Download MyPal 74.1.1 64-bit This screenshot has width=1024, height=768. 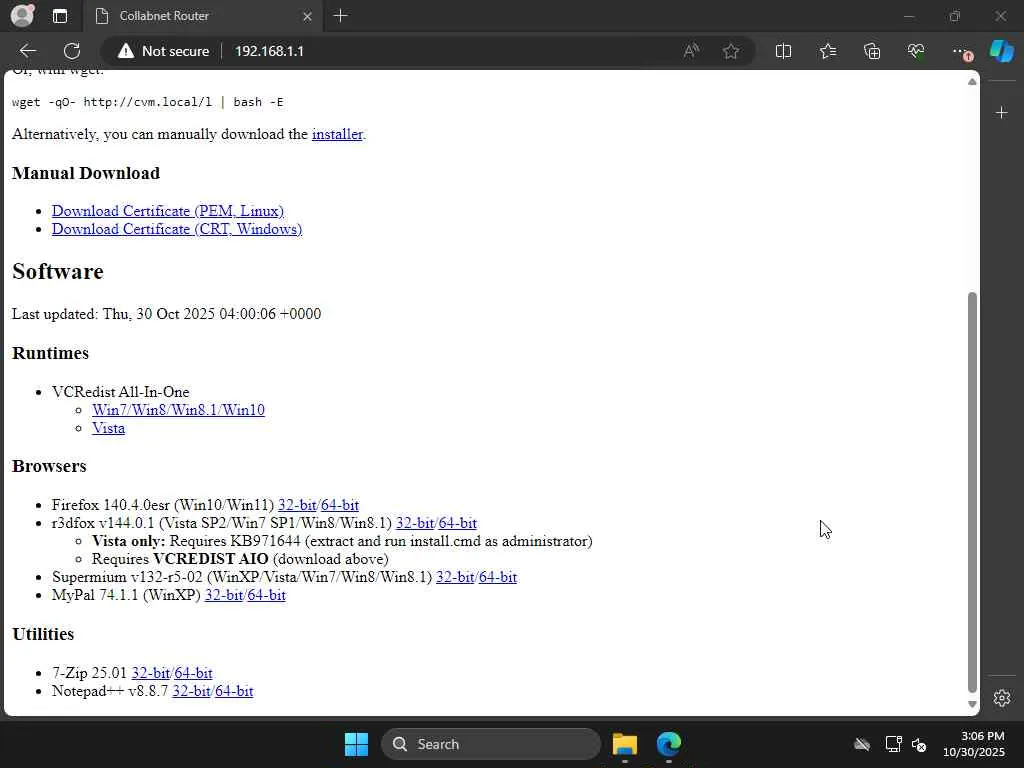pyautogui.click(x=266, y=595)
